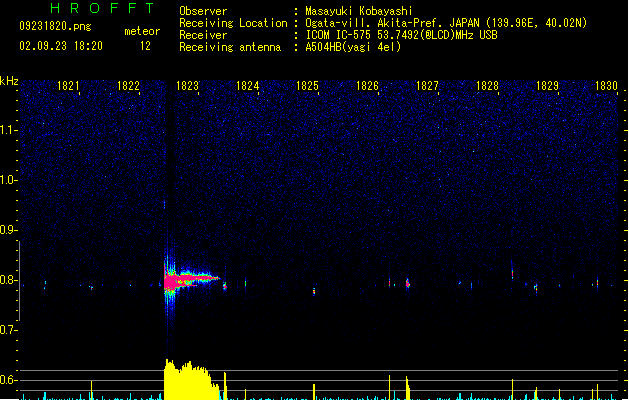Screen dimensions: 629x400
Task: Click the 1823 time marker
Action: click(x=187, y=86)
